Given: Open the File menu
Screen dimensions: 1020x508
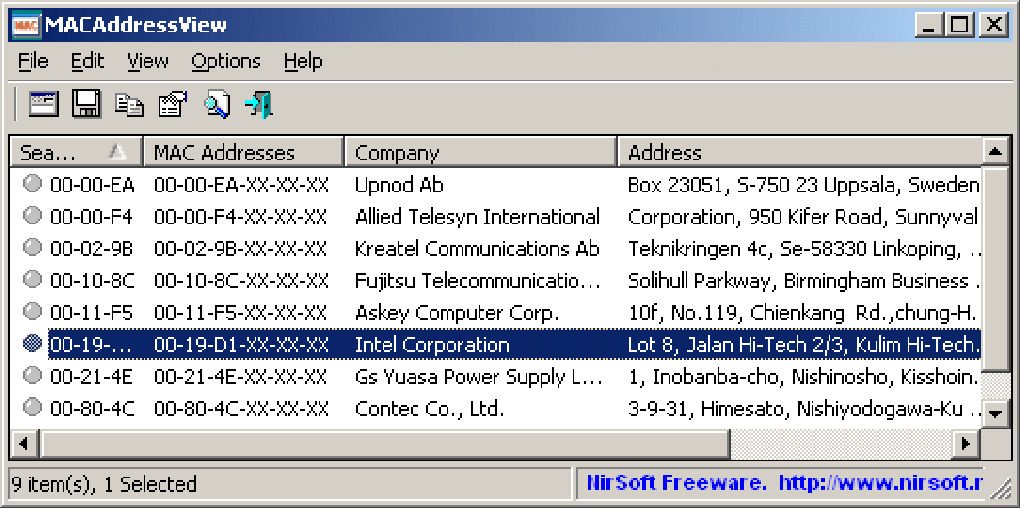Looking at the screenshot, I should pyautogui.click(x=33, y=61).
